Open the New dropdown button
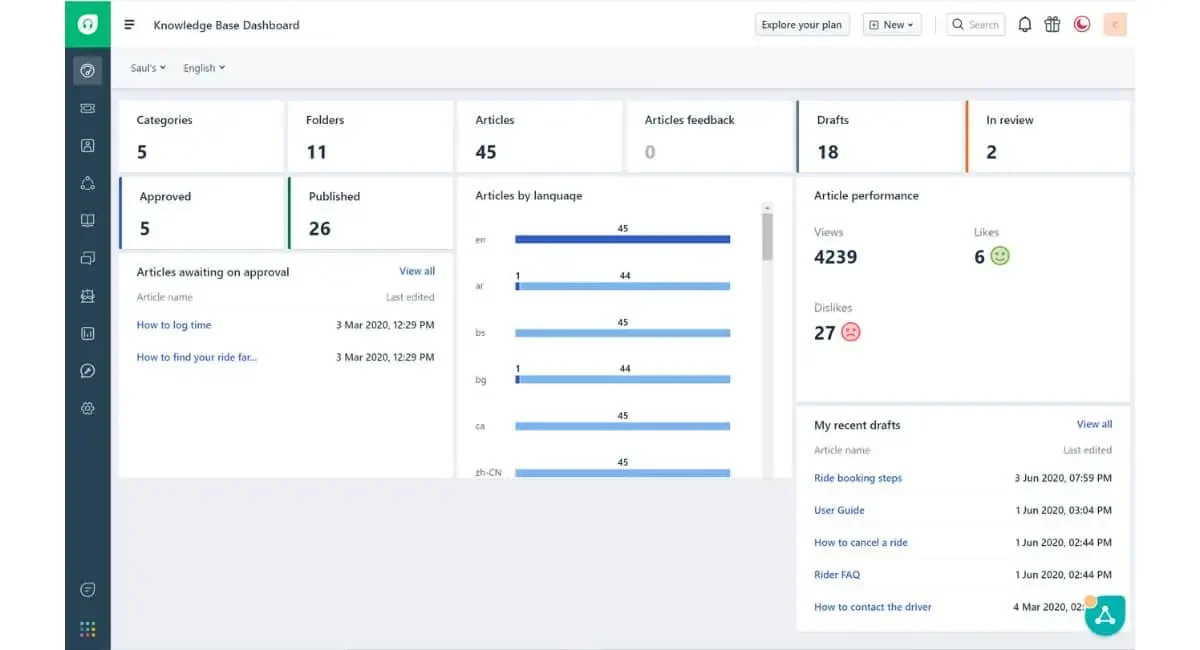 pyautogui.click(x=892, y=25)
